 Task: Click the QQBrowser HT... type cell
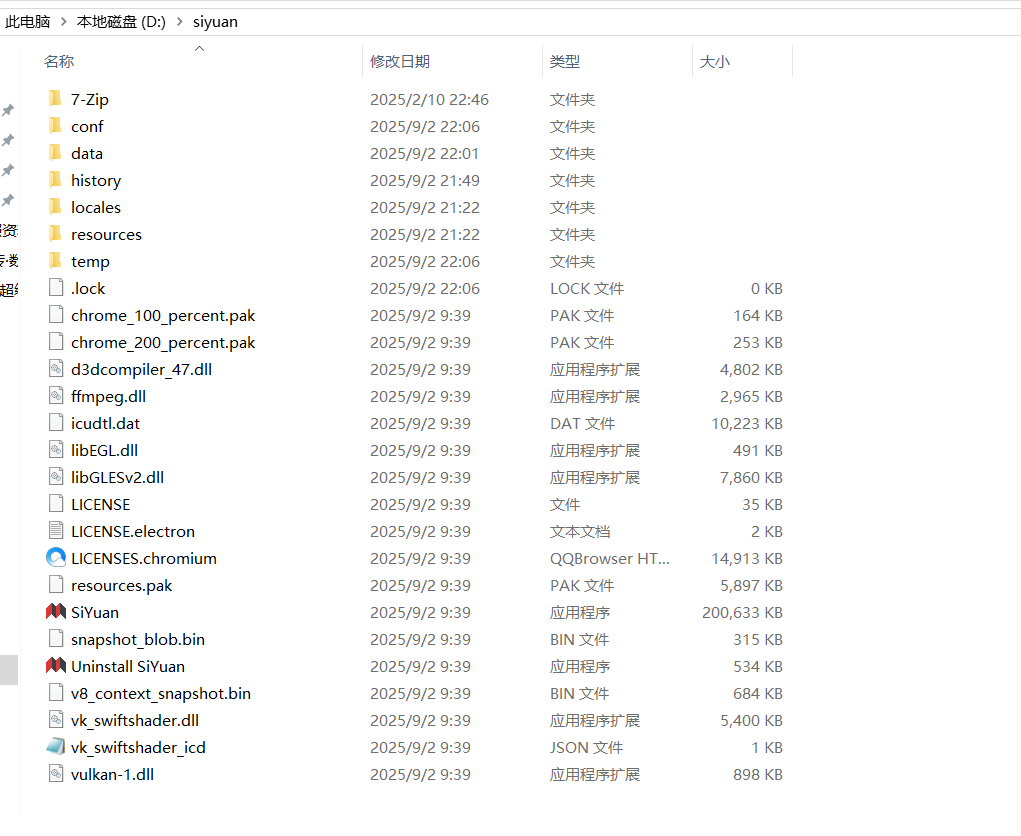[609, 559]
